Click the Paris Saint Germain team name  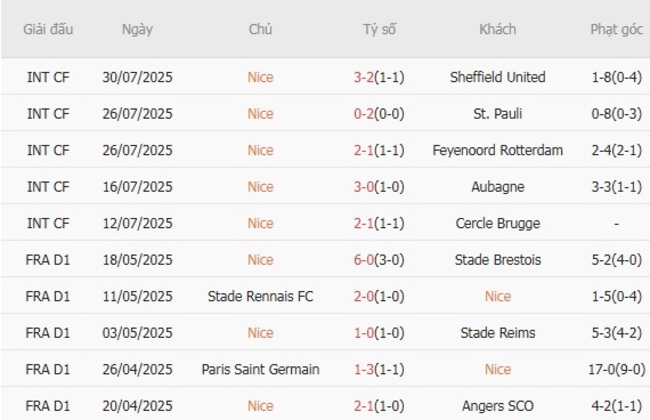tap(260, 369)
